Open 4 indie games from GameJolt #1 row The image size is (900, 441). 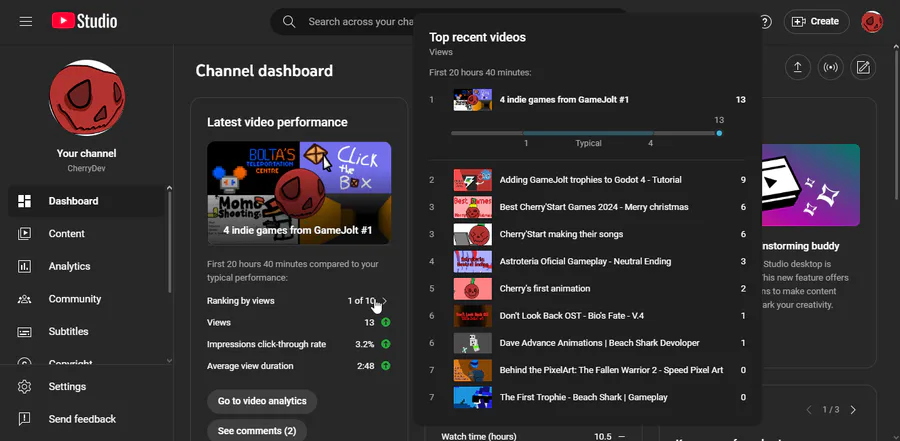(x=587, y=100)
